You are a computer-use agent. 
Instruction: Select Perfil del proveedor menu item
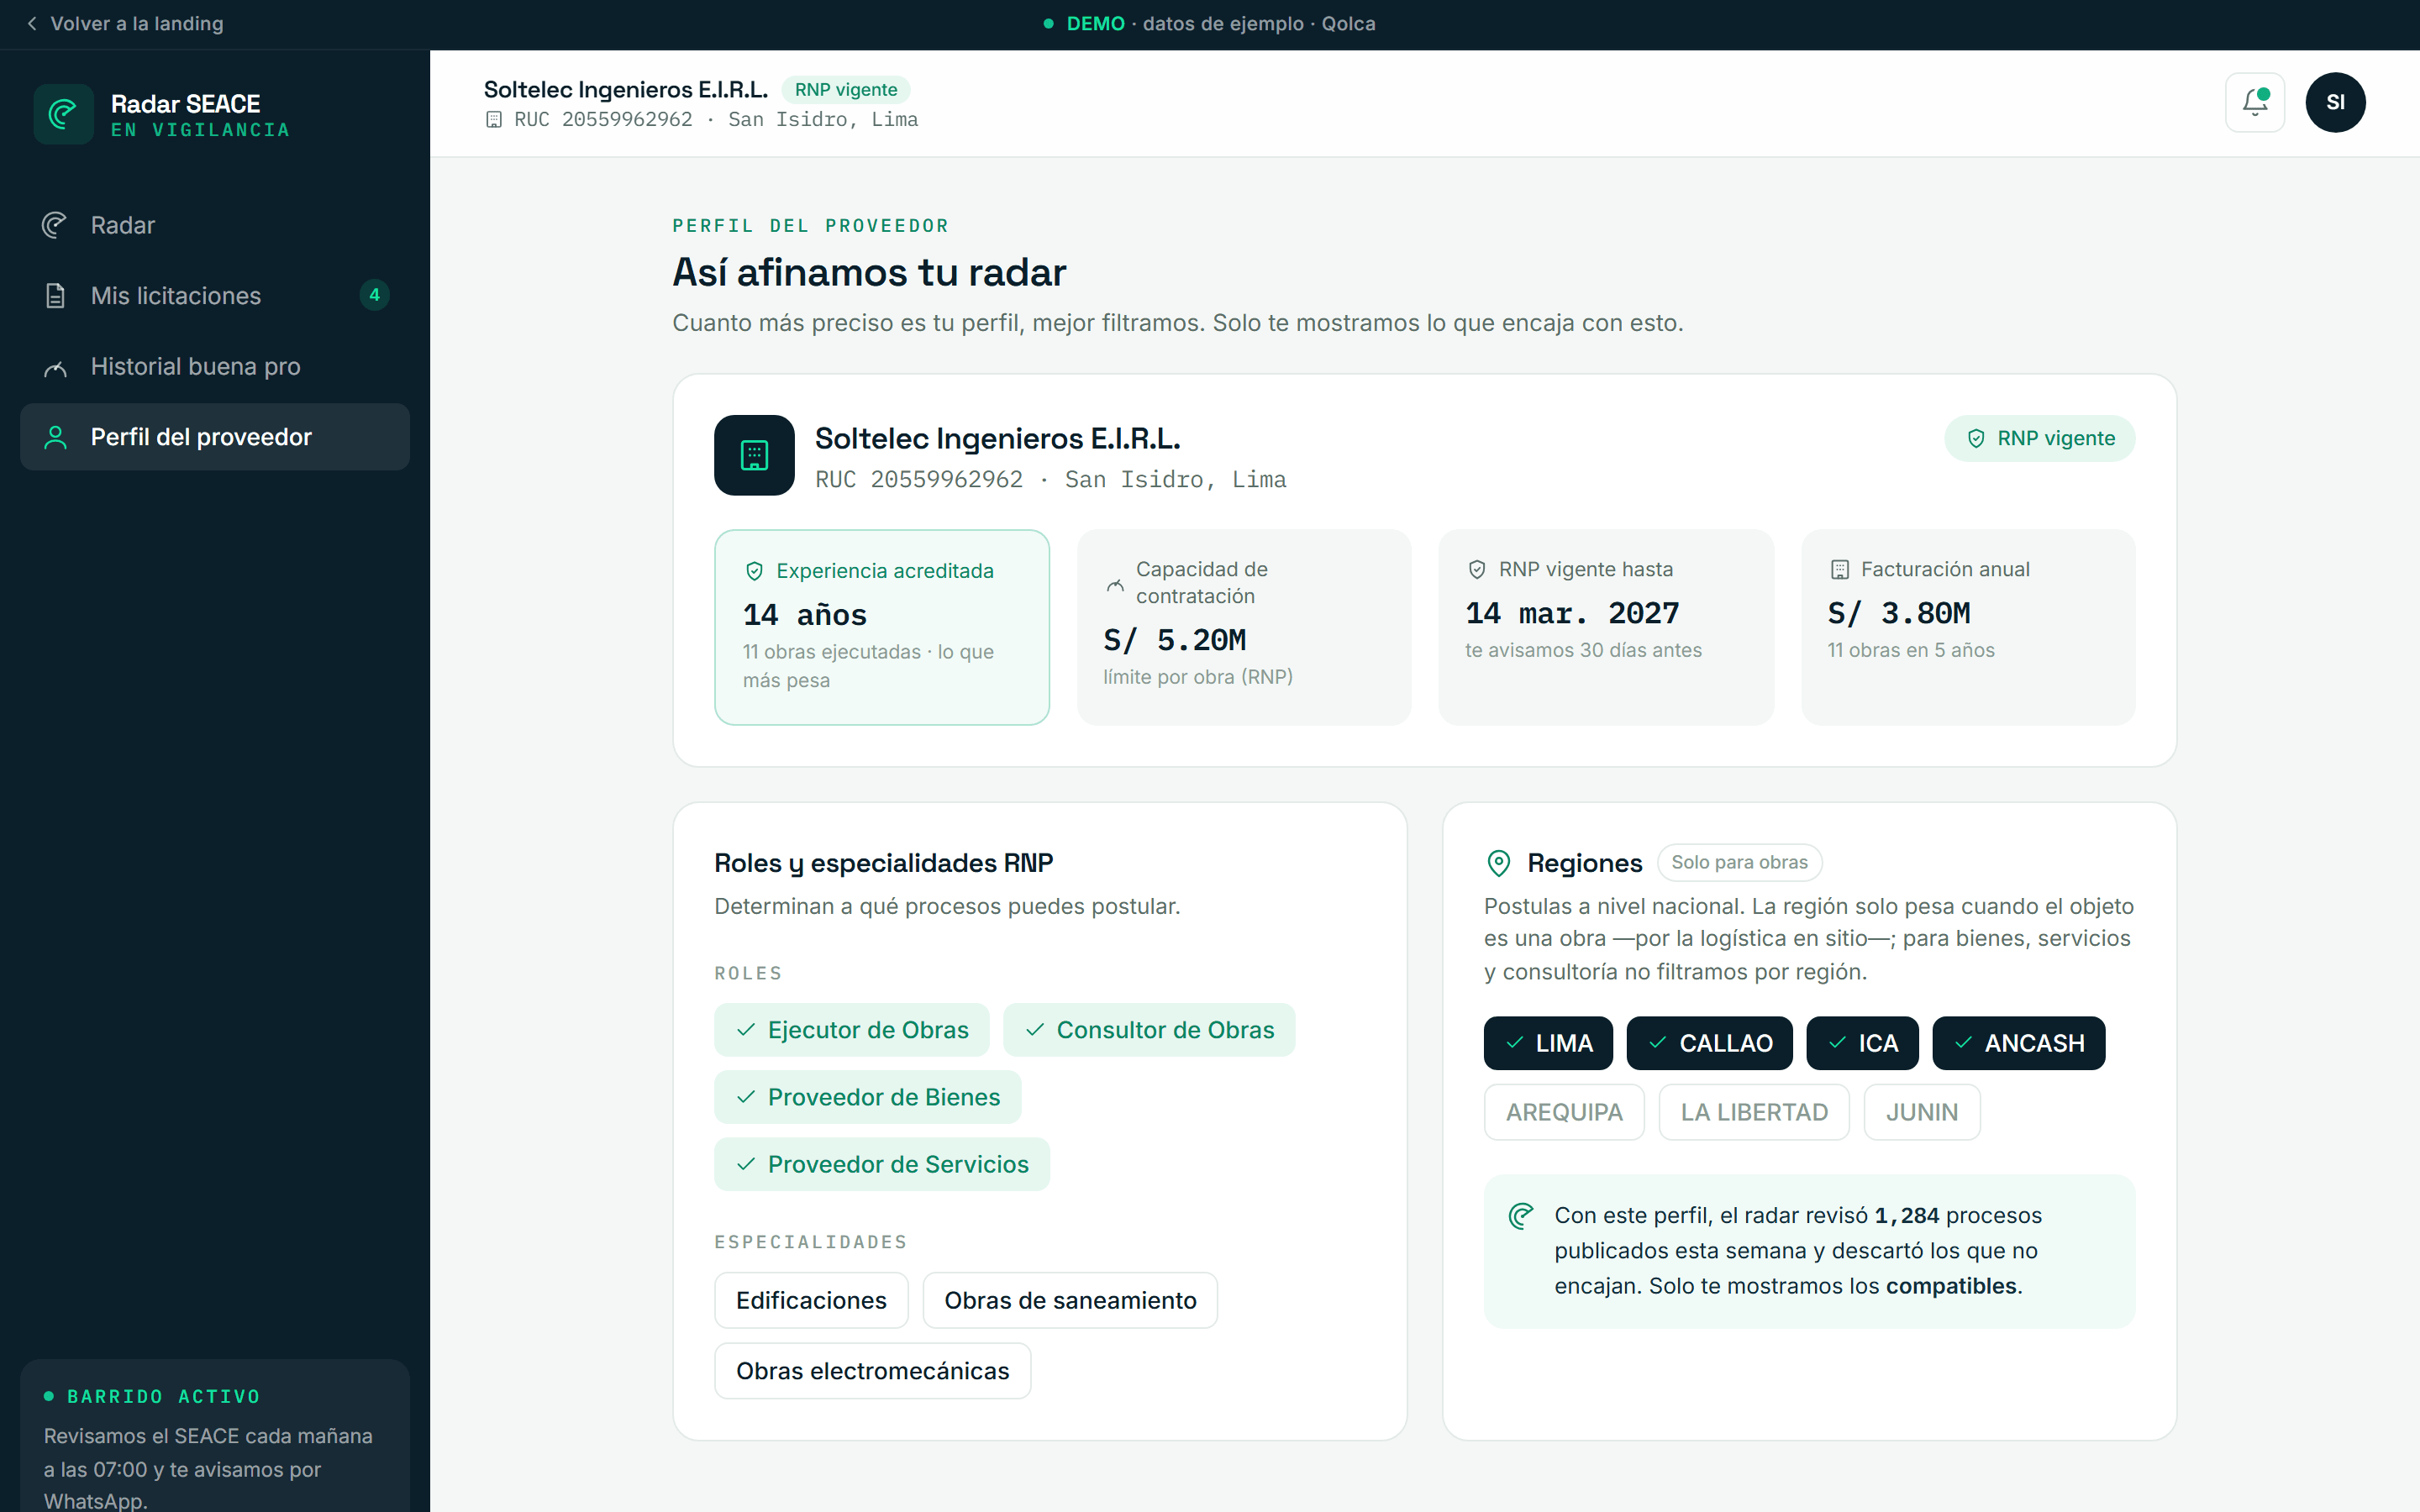pos(215,437)
